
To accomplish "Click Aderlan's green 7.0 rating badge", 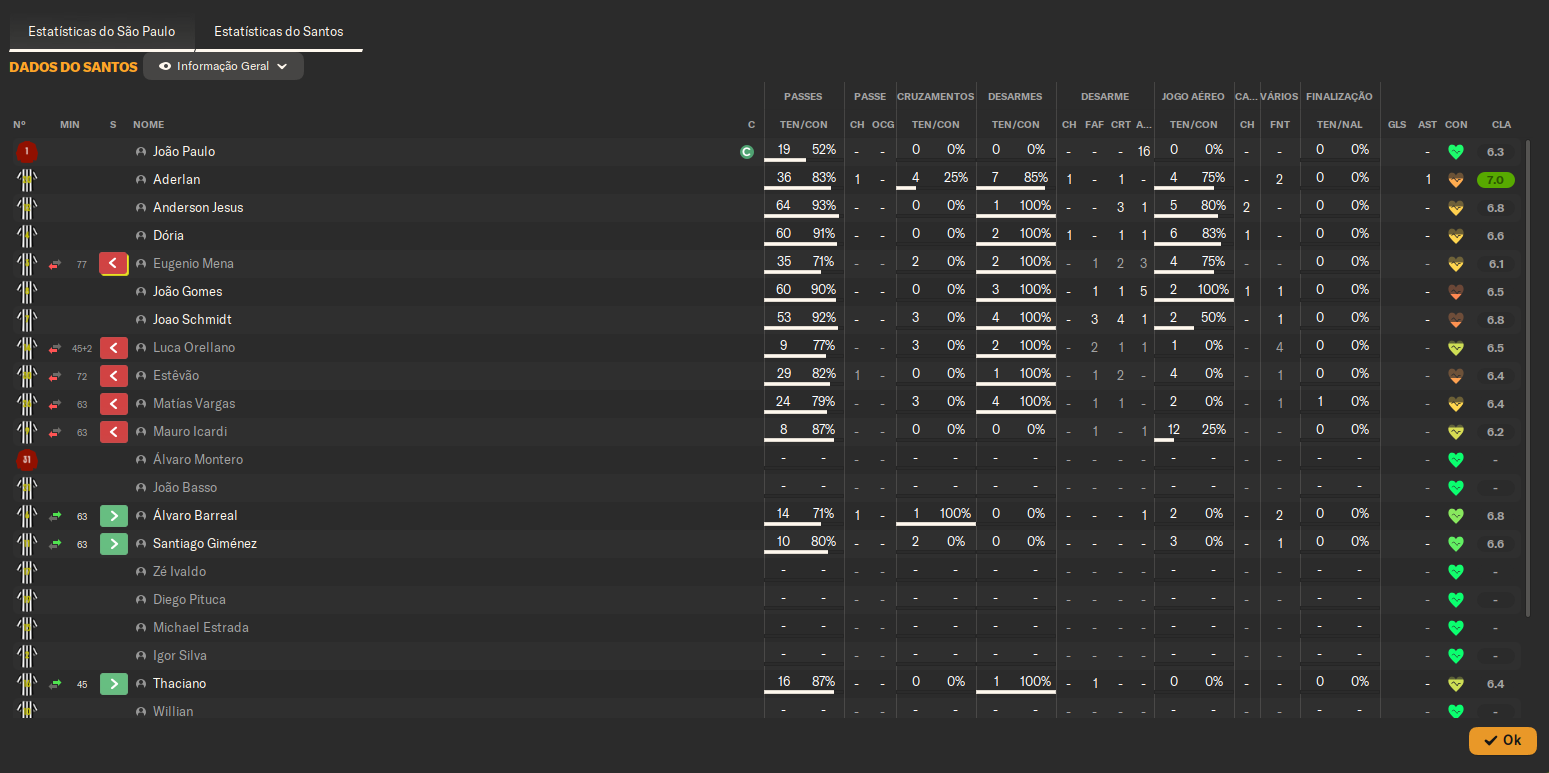I will click(1495, 180).
